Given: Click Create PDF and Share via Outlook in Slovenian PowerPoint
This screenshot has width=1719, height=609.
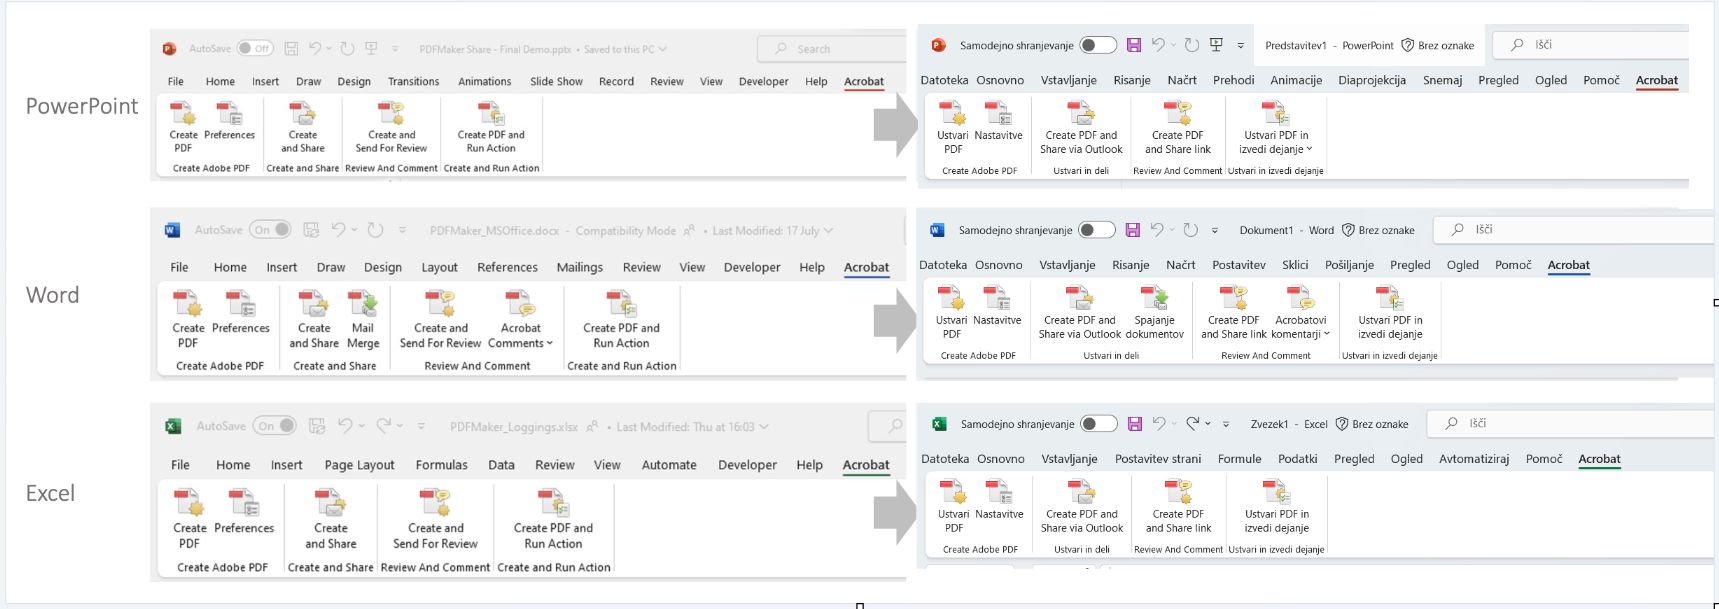Looking at the screenshot, I should pos(1081,128).
